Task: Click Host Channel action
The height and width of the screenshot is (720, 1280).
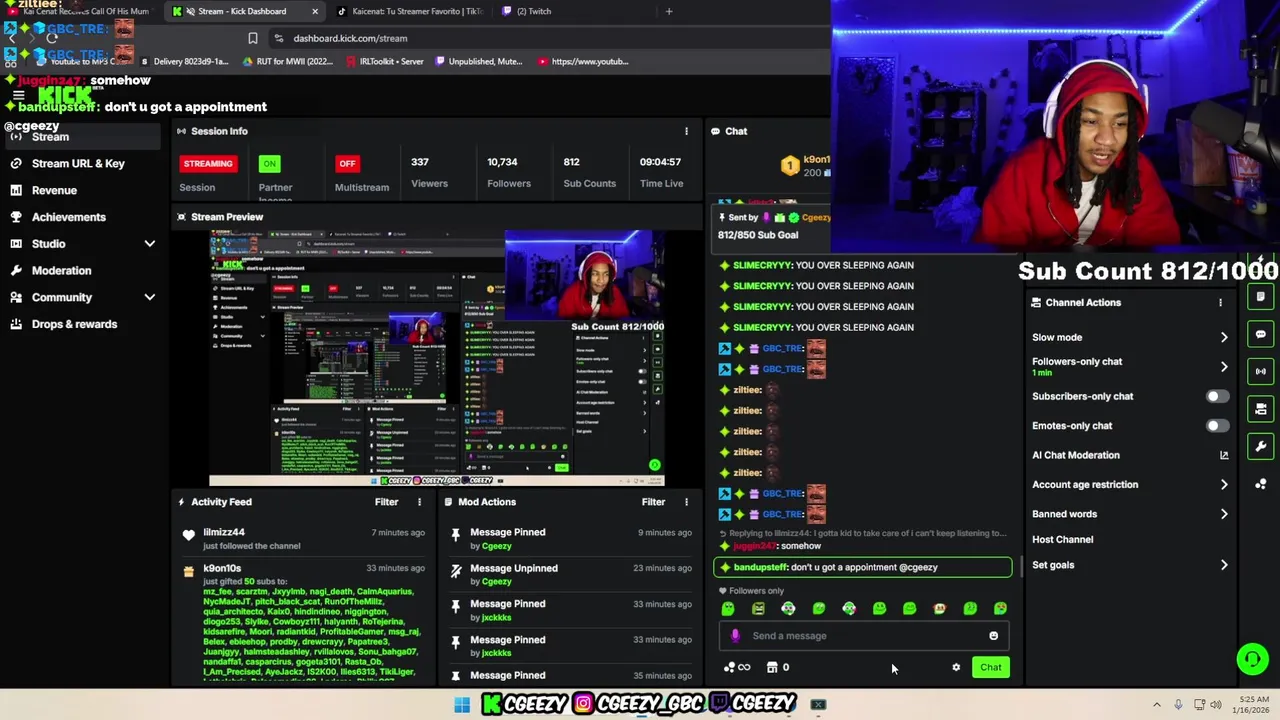Action: click(1062, 540)
